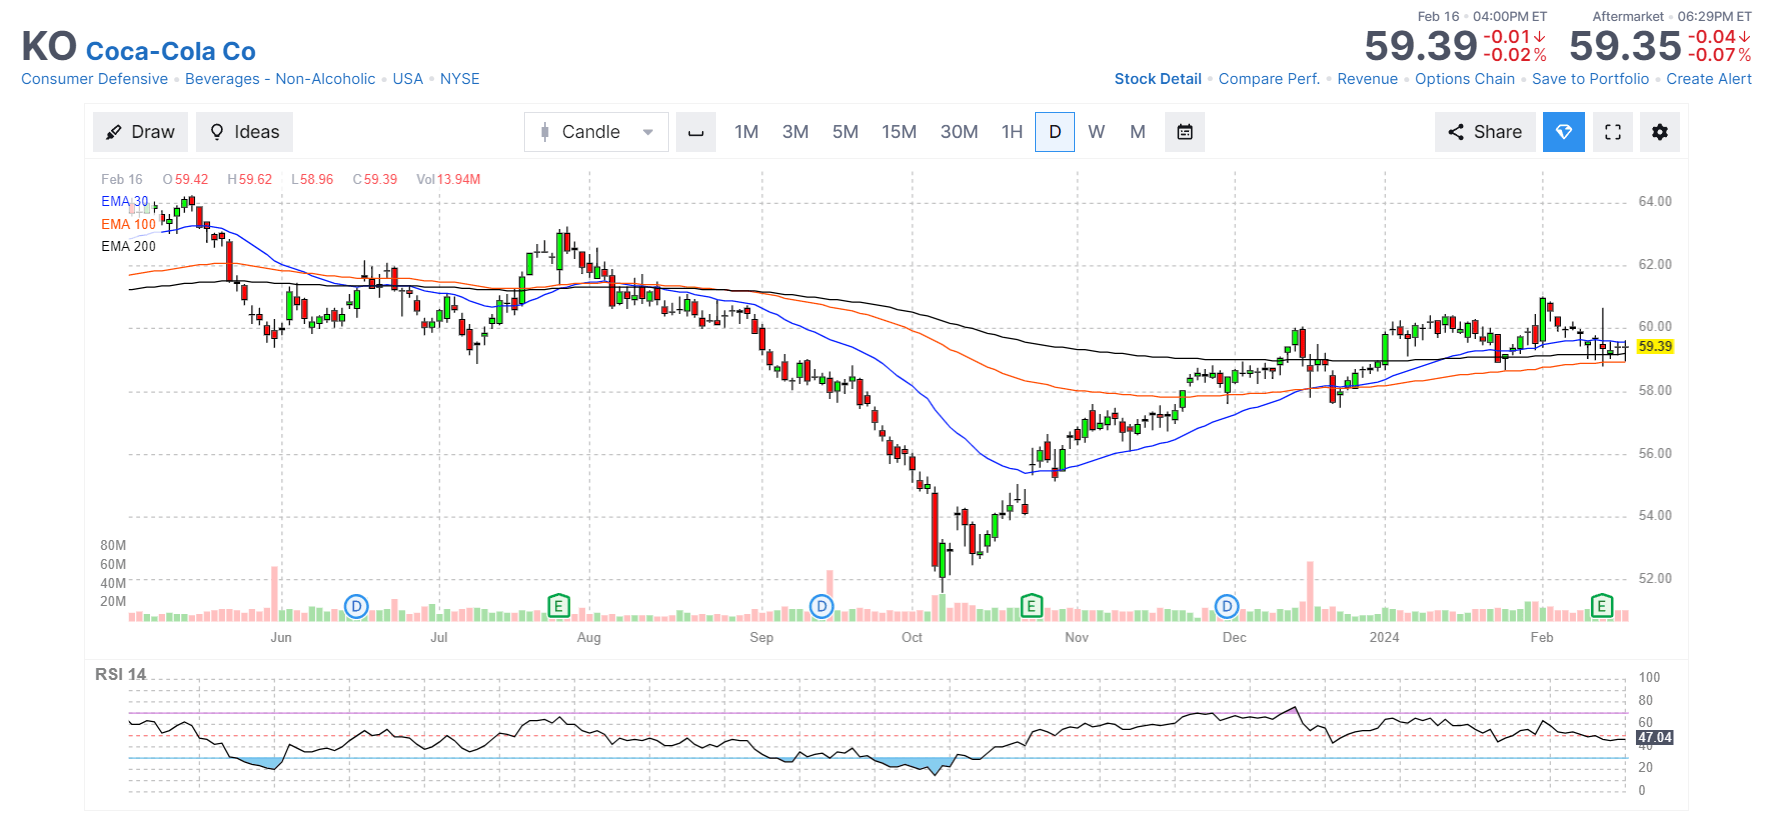The image size is (1775, 814).
Task: Click the Vol 13.94M readout
Action: (x=448, y=179)
